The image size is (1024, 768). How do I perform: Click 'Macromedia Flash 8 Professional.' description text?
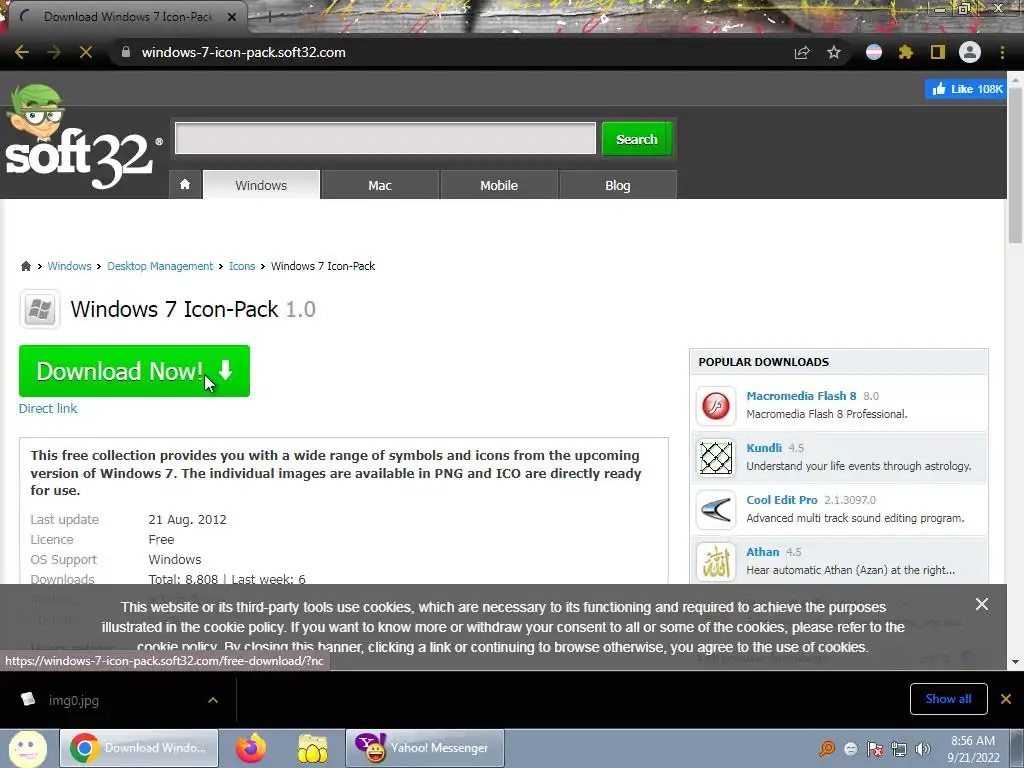point(827,414)
